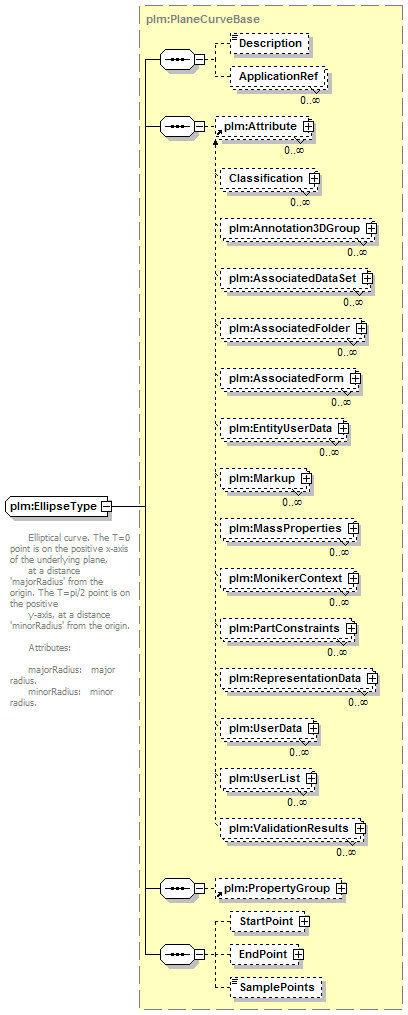
Task: Select the ApplicationRef element
Action: [278, 77]
